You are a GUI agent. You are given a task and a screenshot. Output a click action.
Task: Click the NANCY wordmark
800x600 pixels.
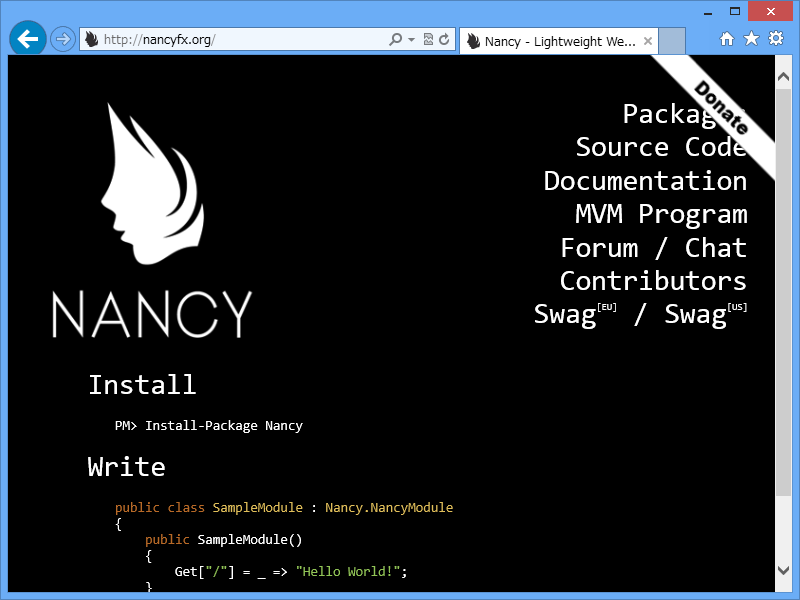[x=152, y=314]
